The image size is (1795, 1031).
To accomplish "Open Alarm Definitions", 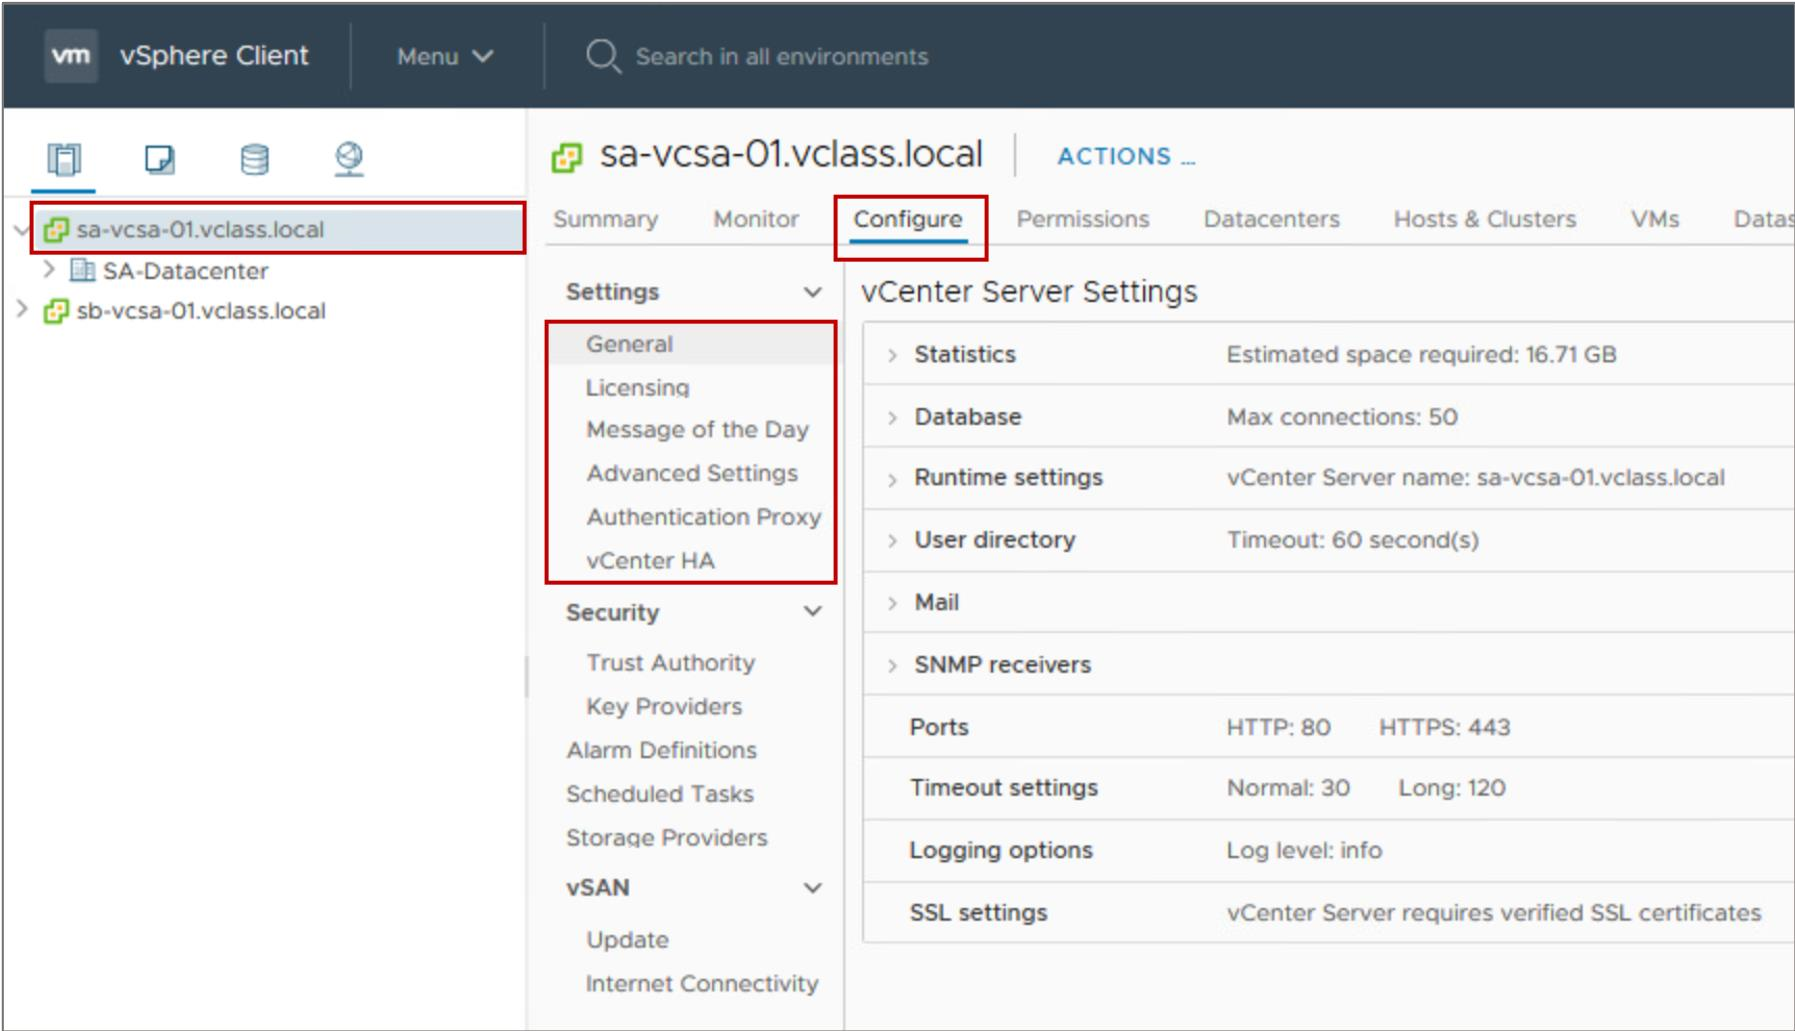I will click(661, 750).
